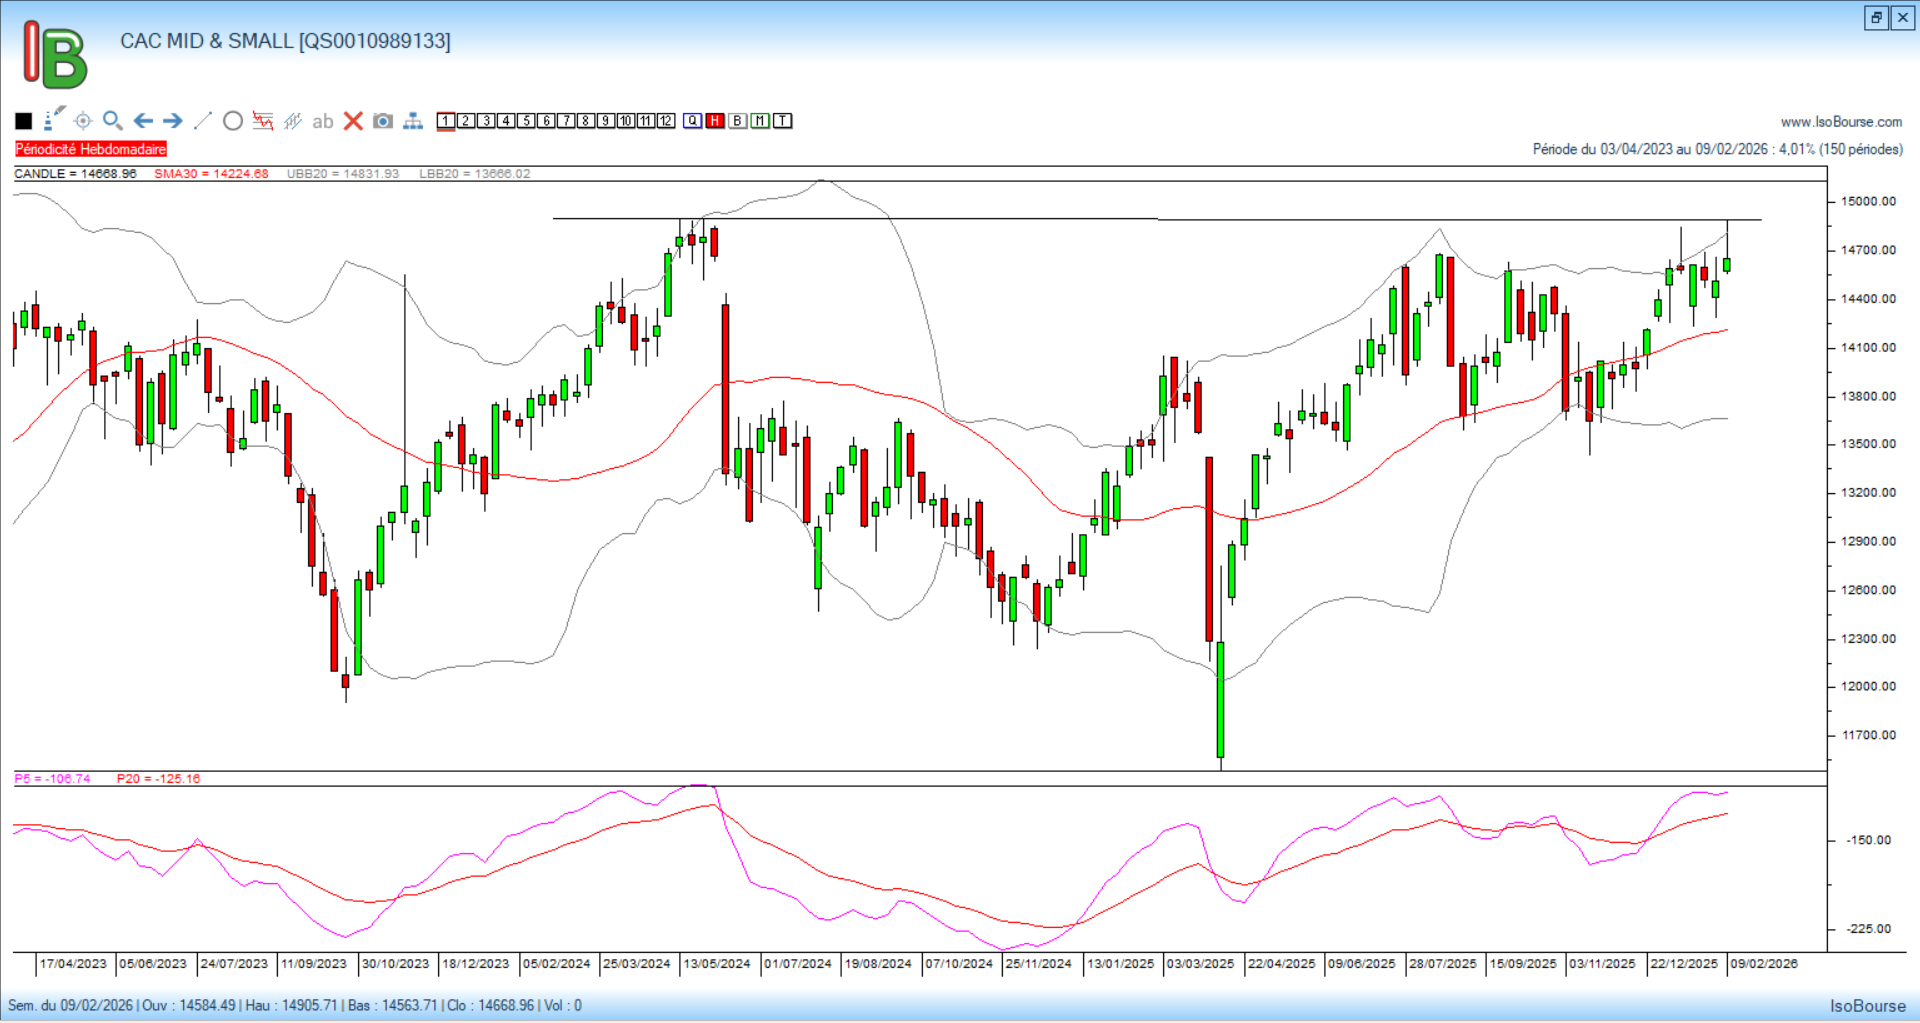Click the SMA30 indicator legend label
The height and width of the screenshot is (1023, 1920).
211,174
